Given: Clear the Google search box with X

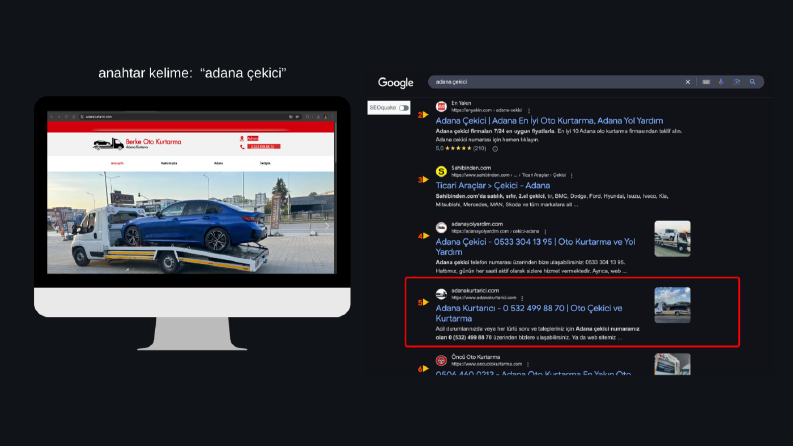Looking at the screenshot, I should coord(687,82).
